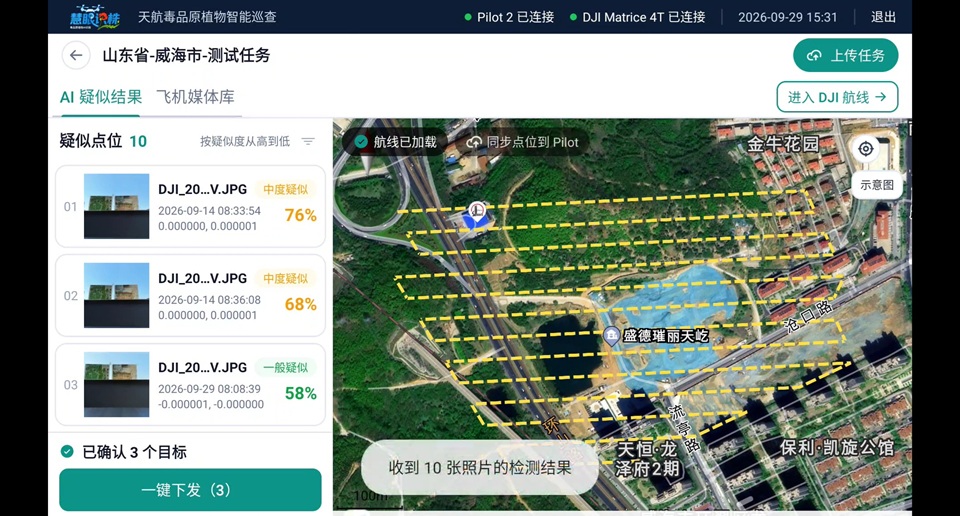The height and width of the screenshot is (516, 960).
Task: Switch to 飞机媒体库 tab
Action: [195, 97]
